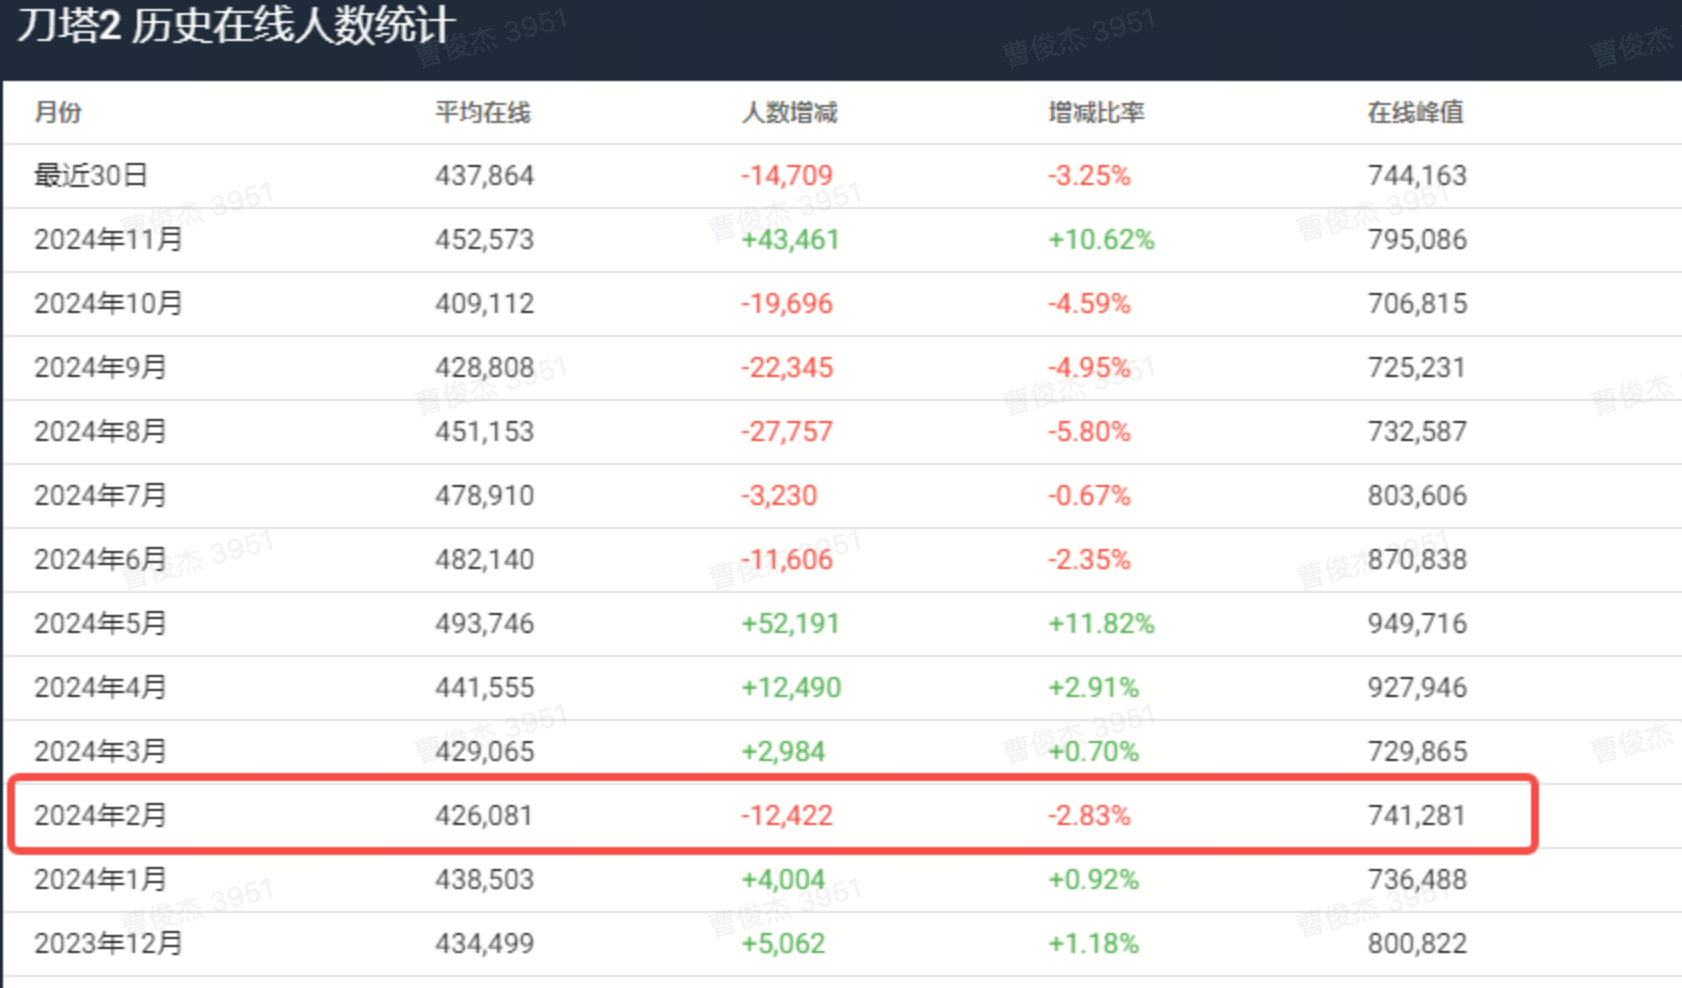Click the percentage -2.83%
1682x988 pixels.
pos(1089,816)
